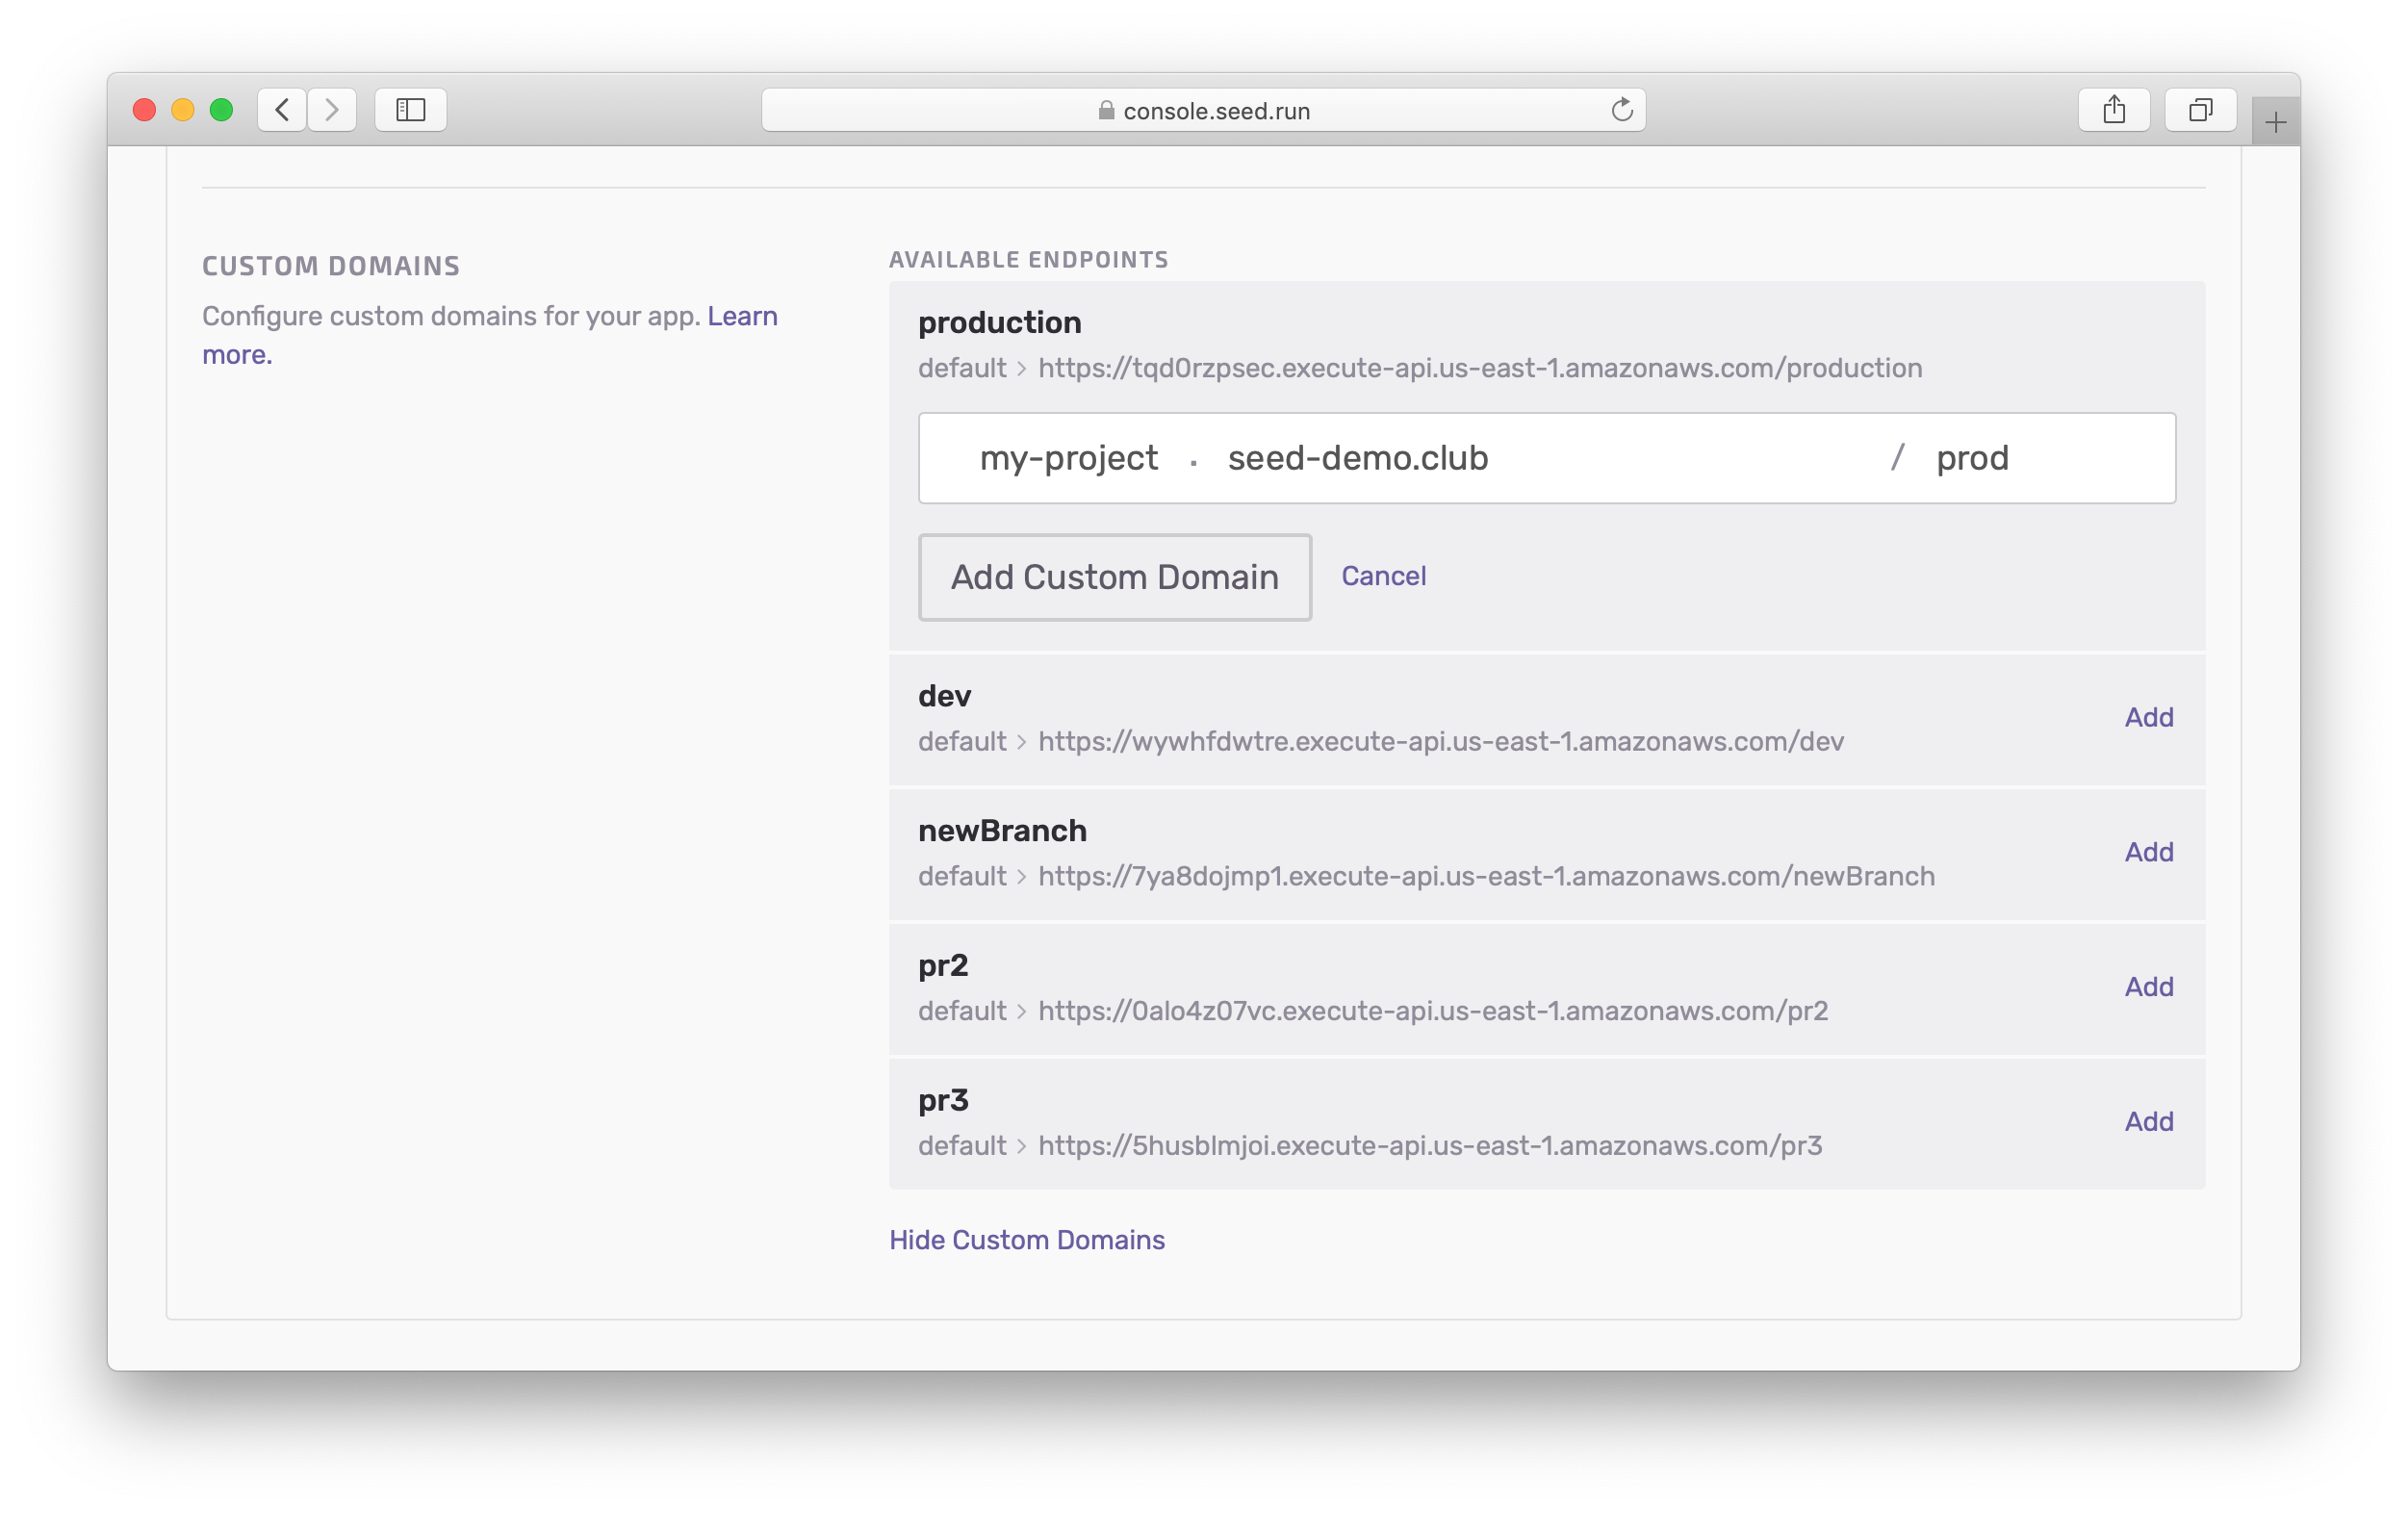Viewport: 2408px width, 1513px height.
Task: Click the console.seed.run address bar
Action: (x=1203, y=110)
